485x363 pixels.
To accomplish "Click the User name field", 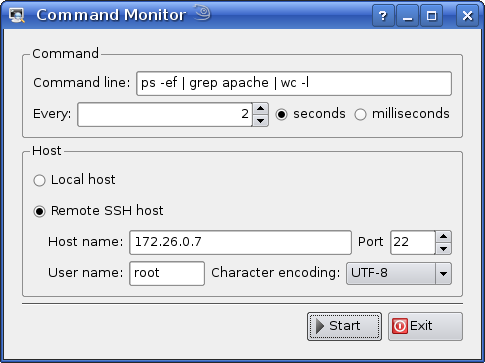I will 167,274.
